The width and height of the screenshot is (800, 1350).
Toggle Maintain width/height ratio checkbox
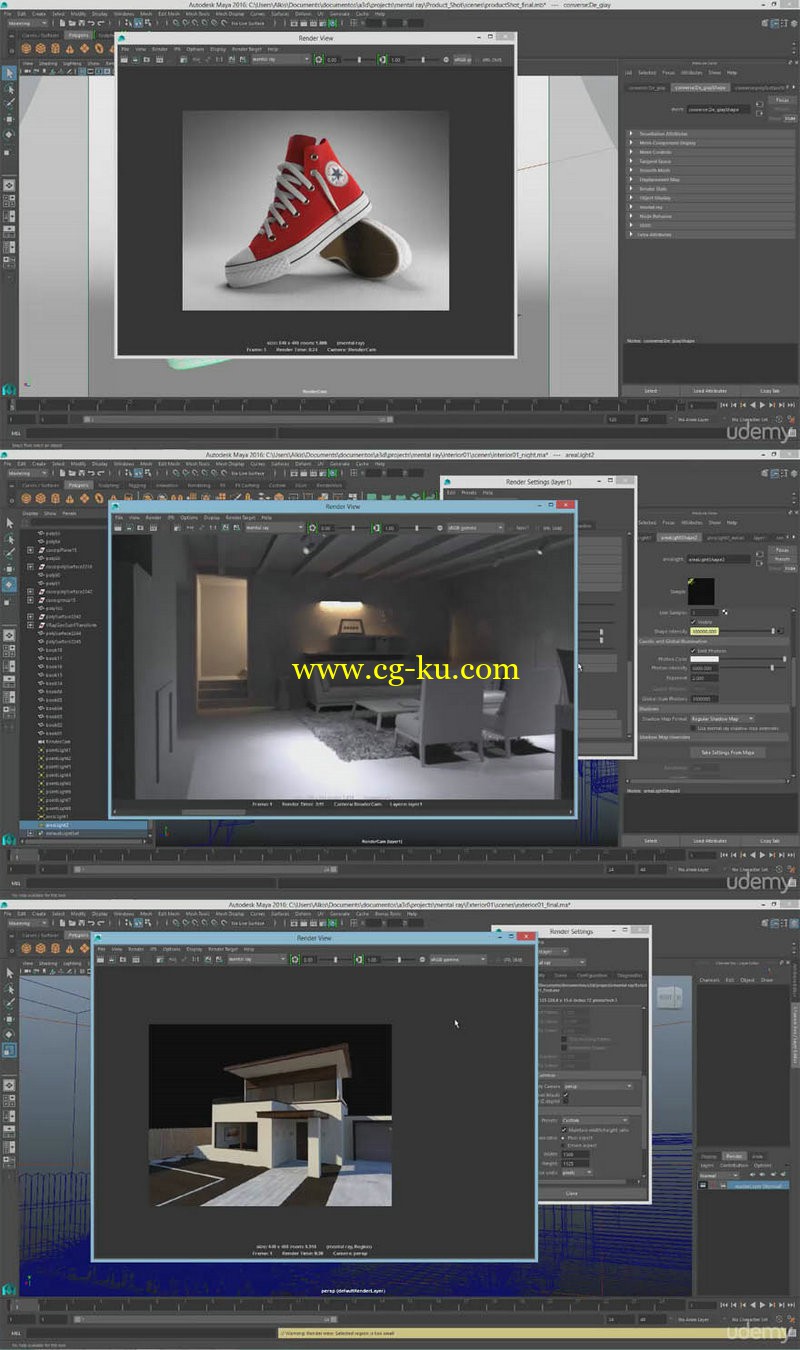click(x=565, y=1129)
